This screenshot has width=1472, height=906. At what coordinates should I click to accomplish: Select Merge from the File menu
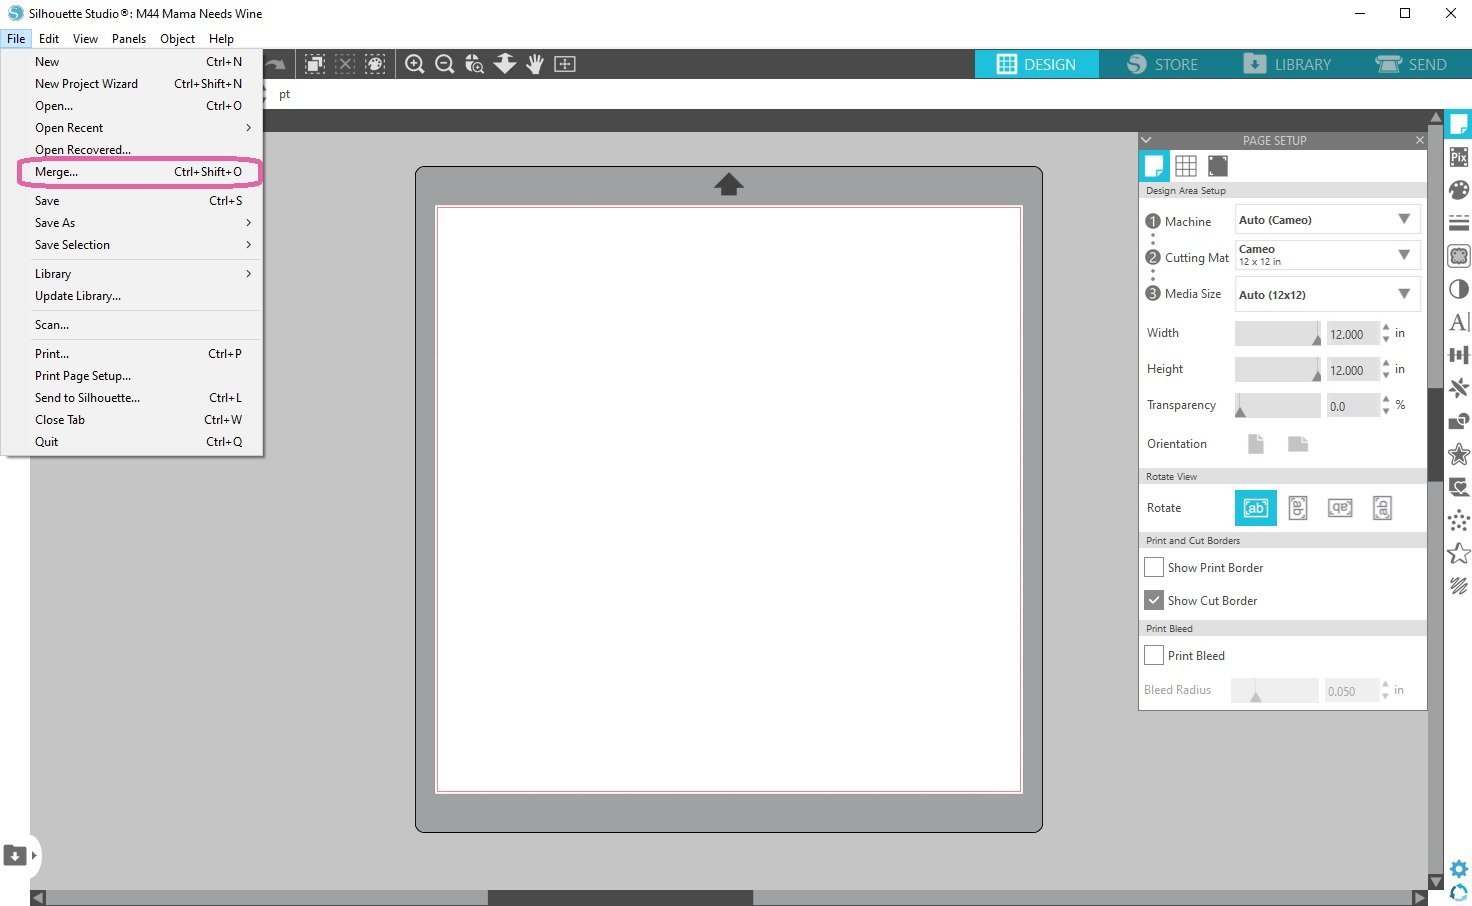(x=56, y=171)
